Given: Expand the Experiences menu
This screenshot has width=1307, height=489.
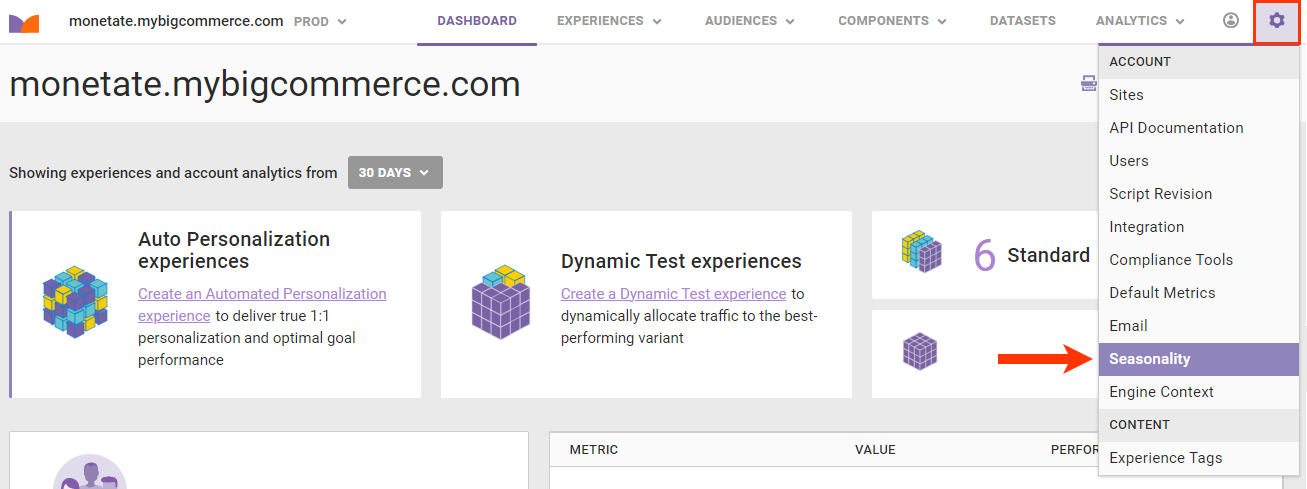Looking at the screenshot, I should (x=609, y=21).
